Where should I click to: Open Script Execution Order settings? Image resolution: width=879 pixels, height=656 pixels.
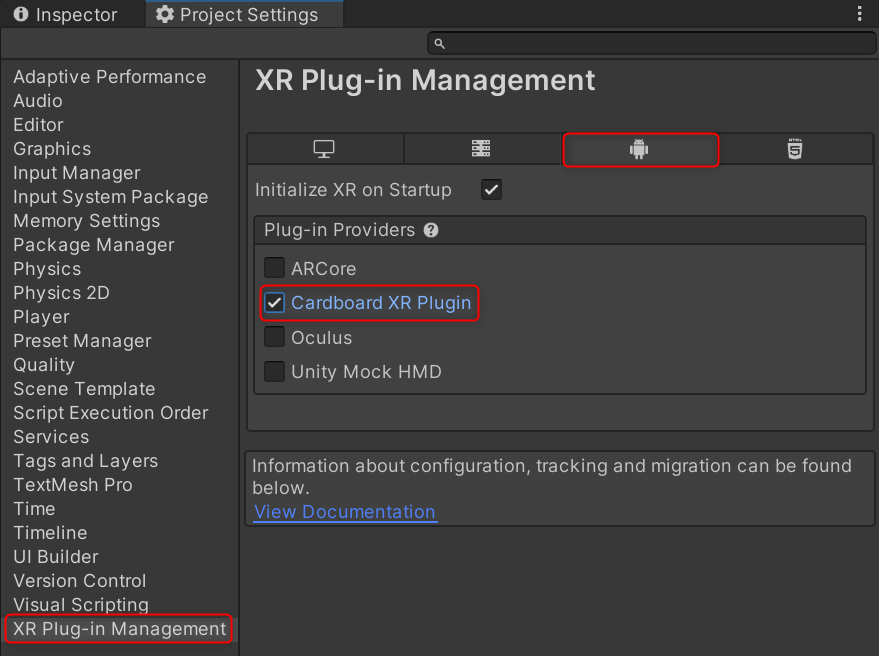[111, 413]
